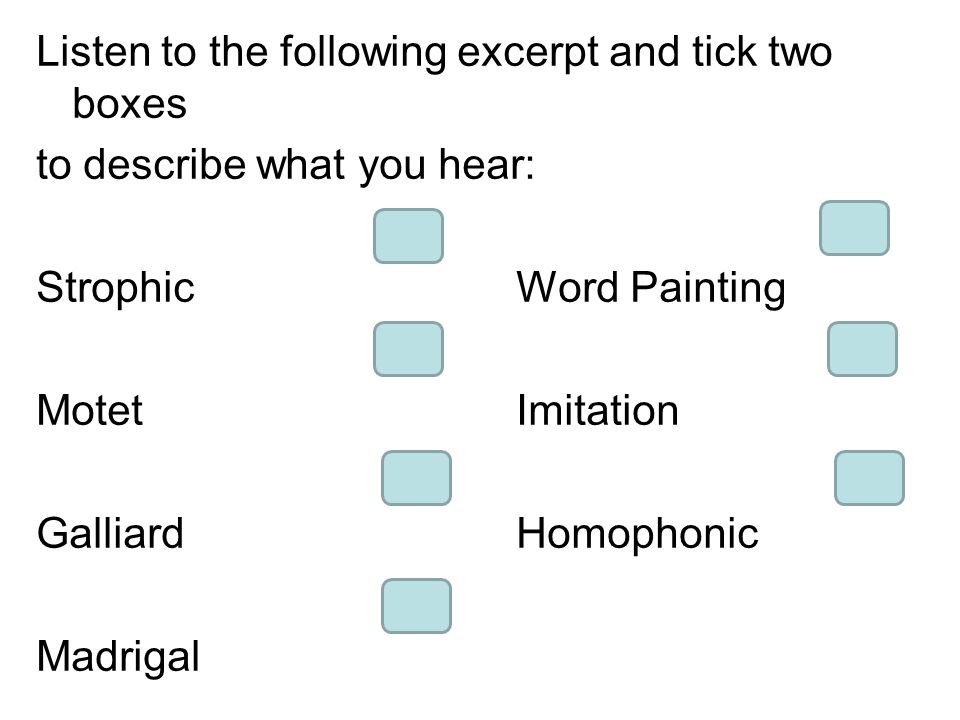Select the Strophic label text

[116, 288]
